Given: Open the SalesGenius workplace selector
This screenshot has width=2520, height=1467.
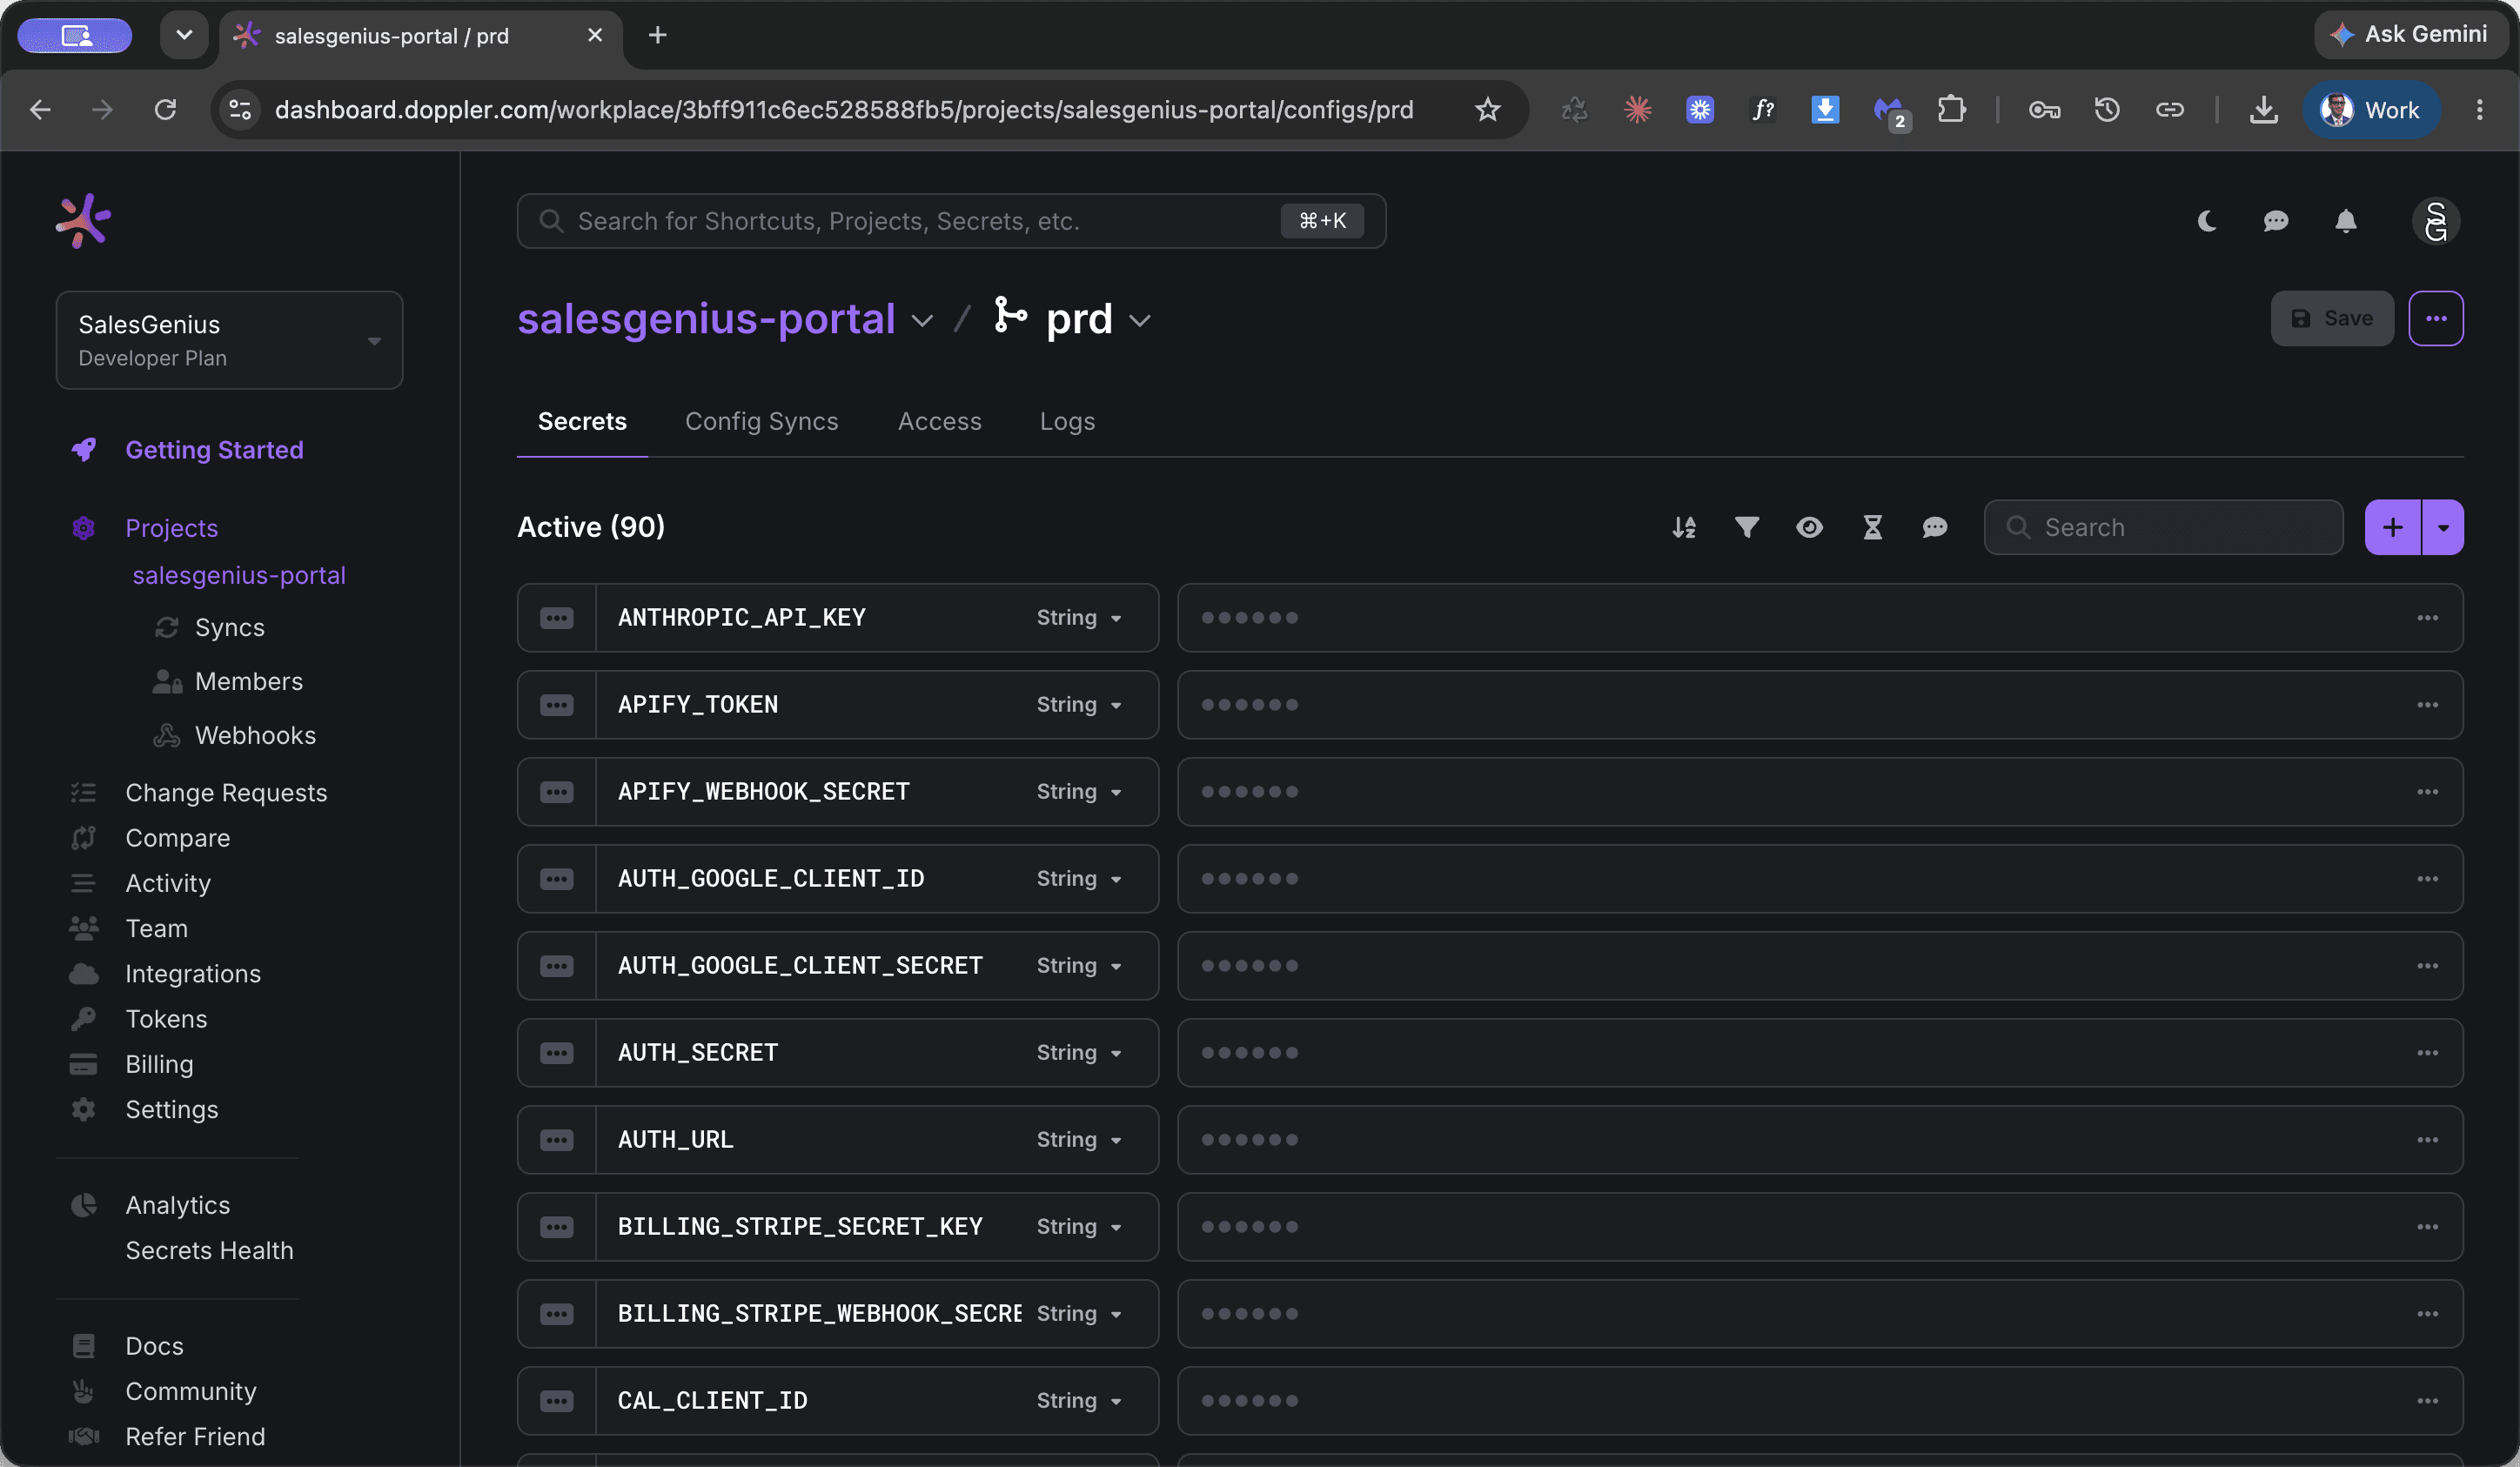Looking at the screenshot, I should [229, 340].
